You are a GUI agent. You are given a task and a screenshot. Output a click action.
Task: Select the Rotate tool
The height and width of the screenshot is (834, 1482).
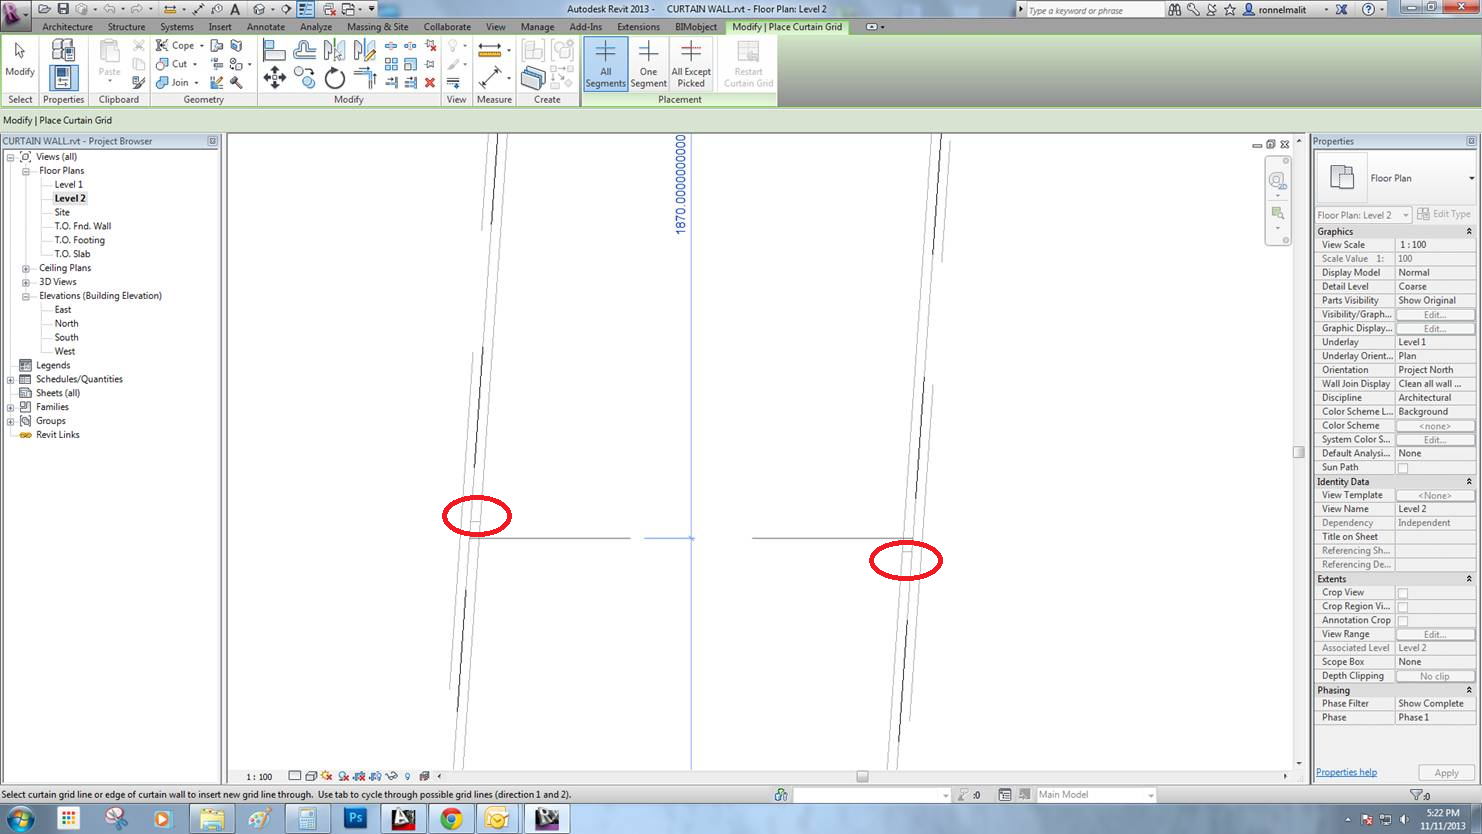(x=334, y=77)
